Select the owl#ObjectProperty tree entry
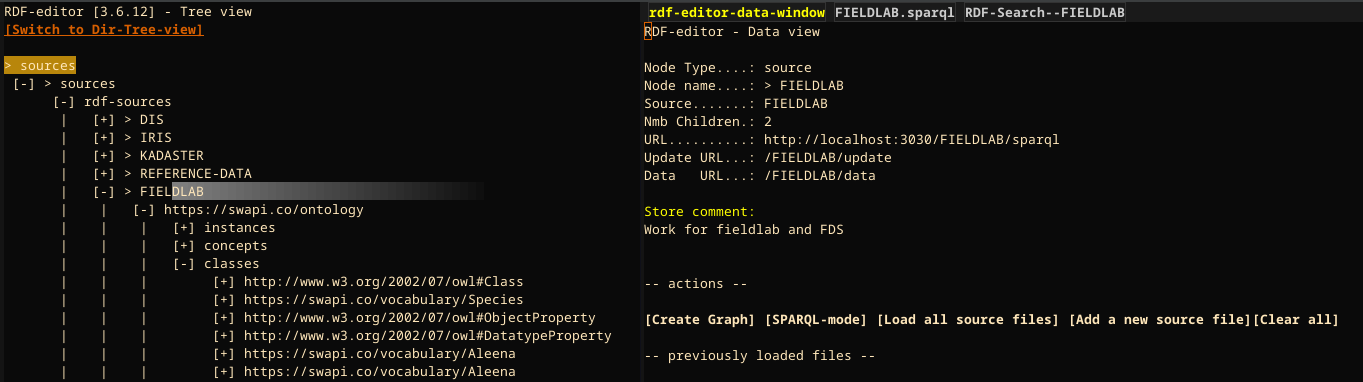The width and height of the screenshot is (1363, 382). 420,318
